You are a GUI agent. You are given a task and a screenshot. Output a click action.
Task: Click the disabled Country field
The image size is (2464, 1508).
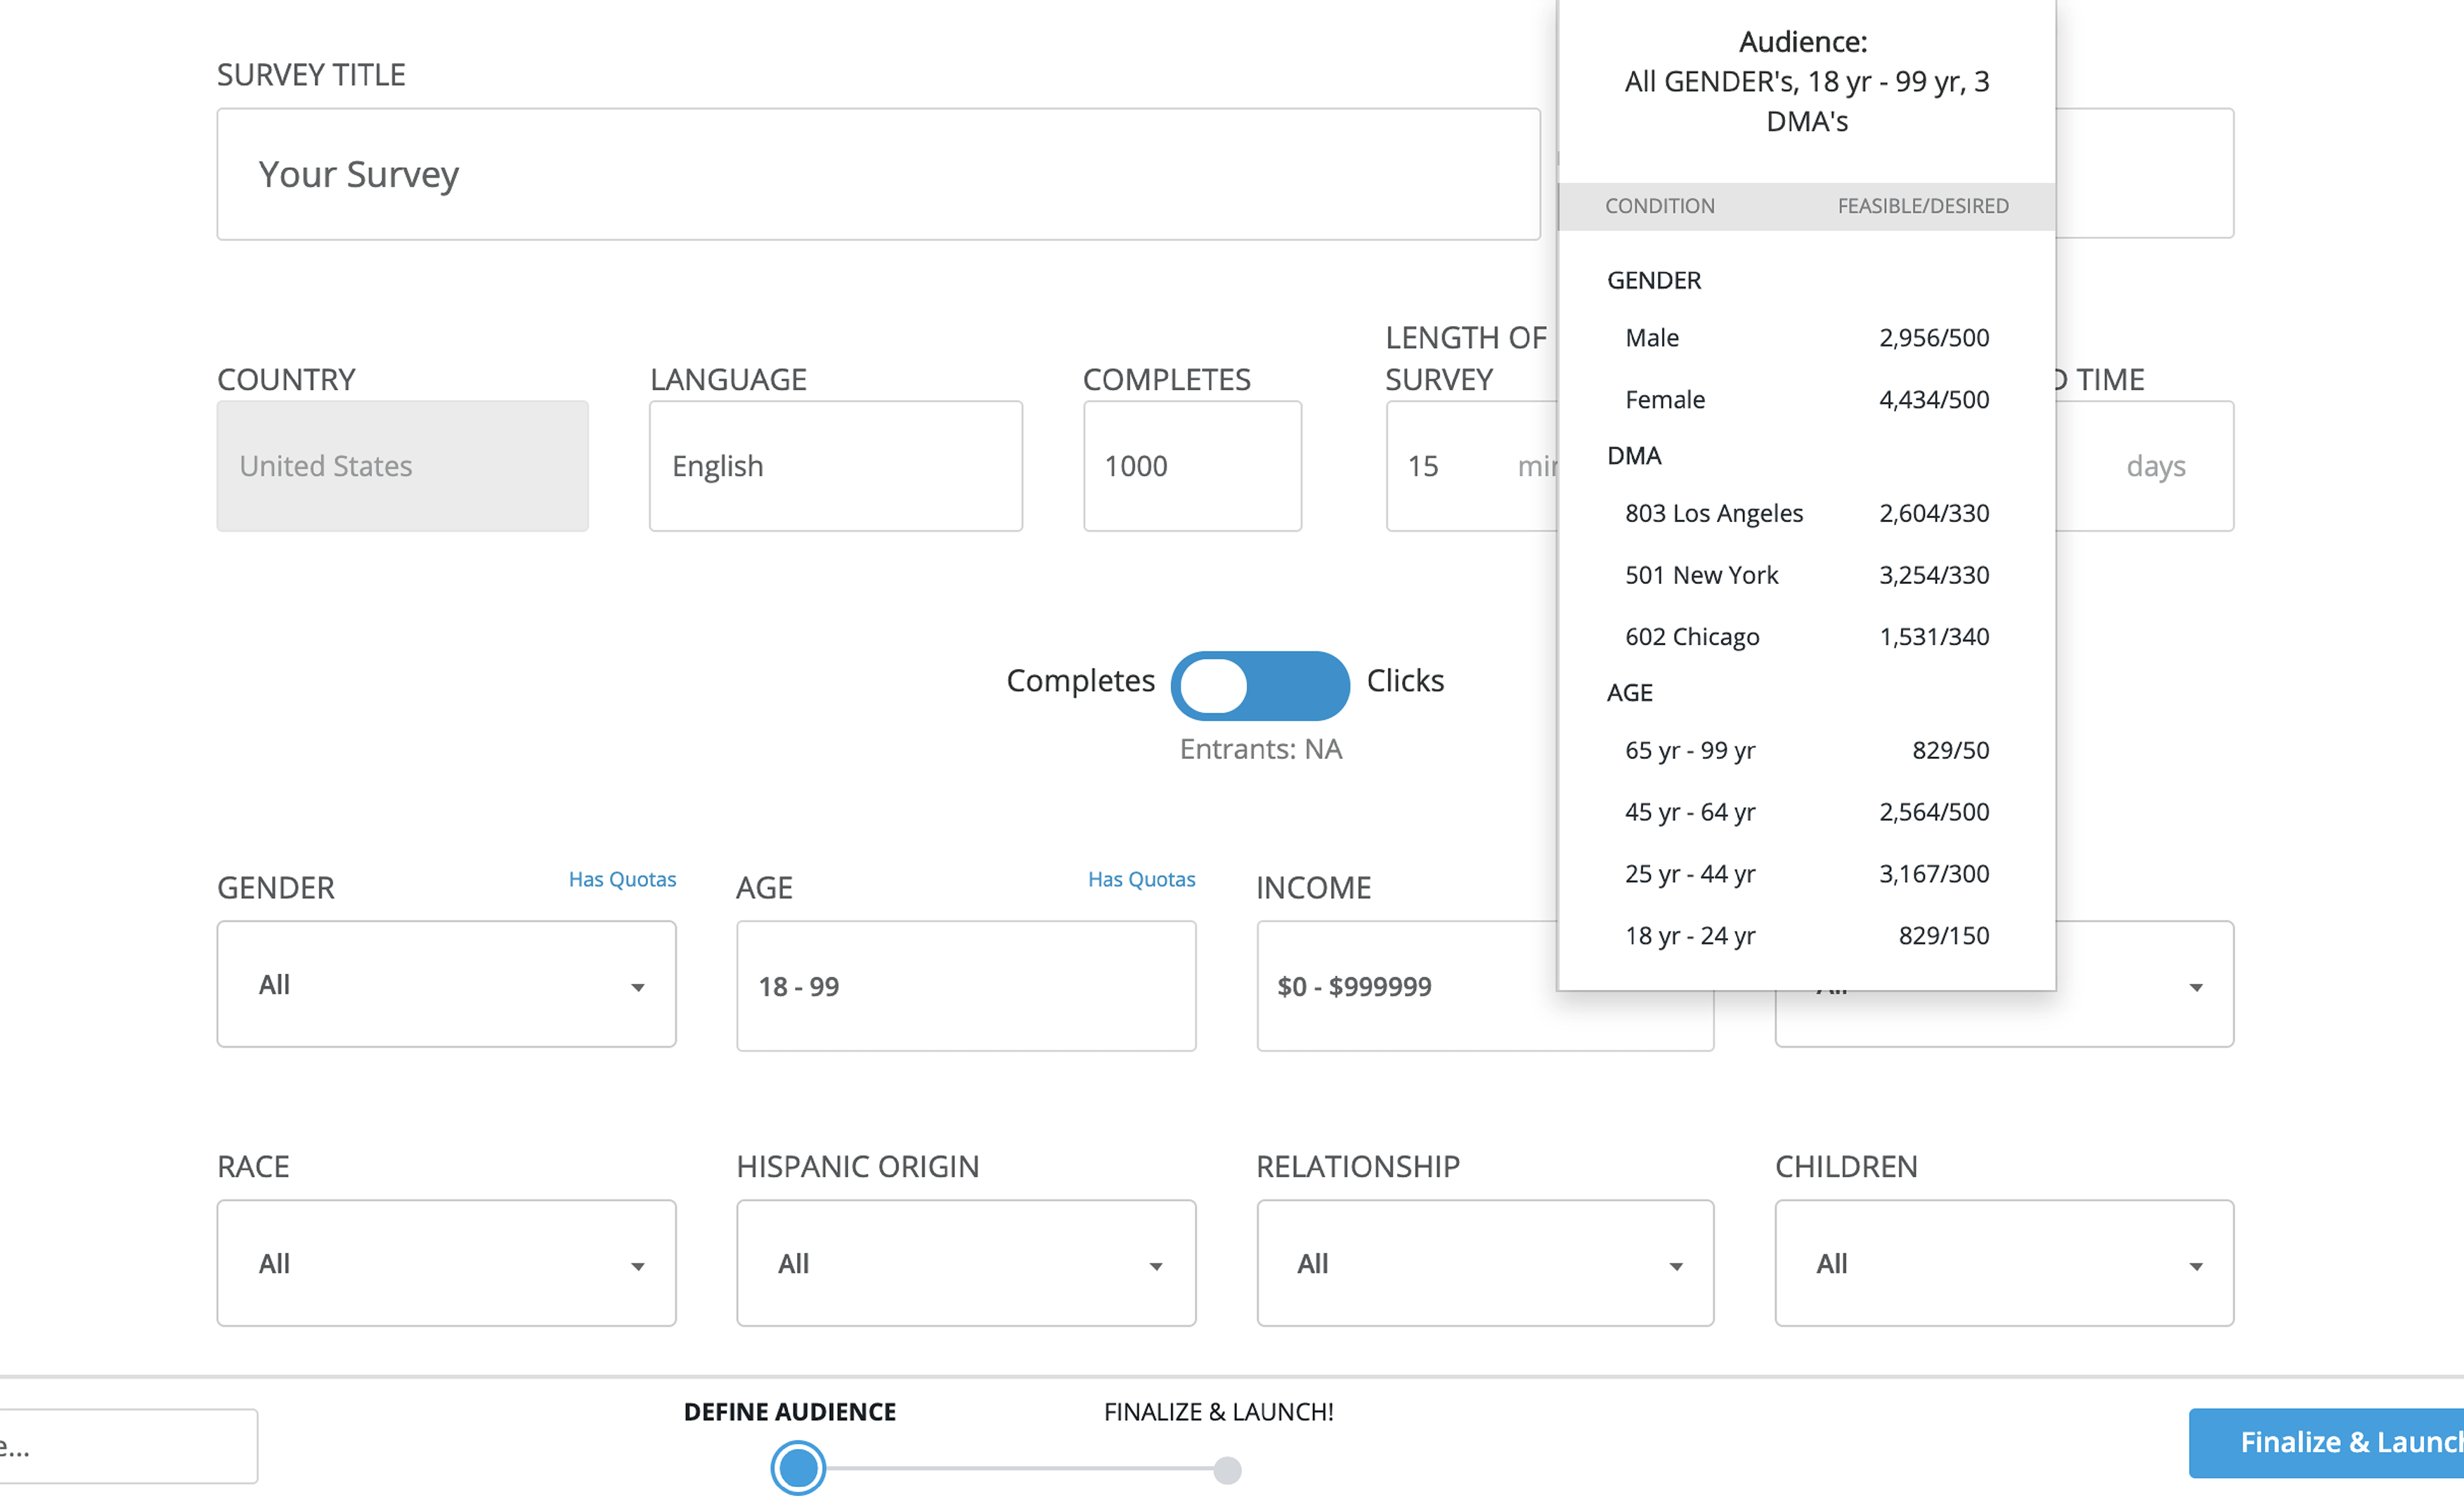[403, 466]
